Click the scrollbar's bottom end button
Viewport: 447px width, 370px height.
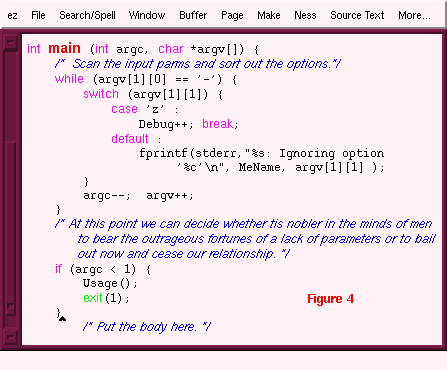point(10,338)
